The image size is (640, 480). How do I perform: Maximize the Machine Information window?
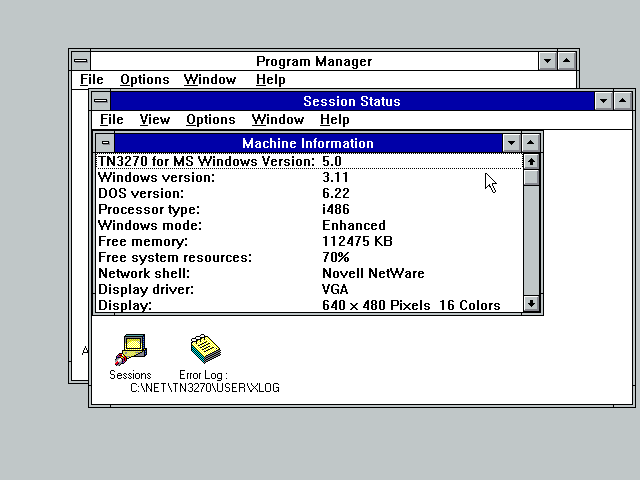pyautogui.click(x=531, y=143)
